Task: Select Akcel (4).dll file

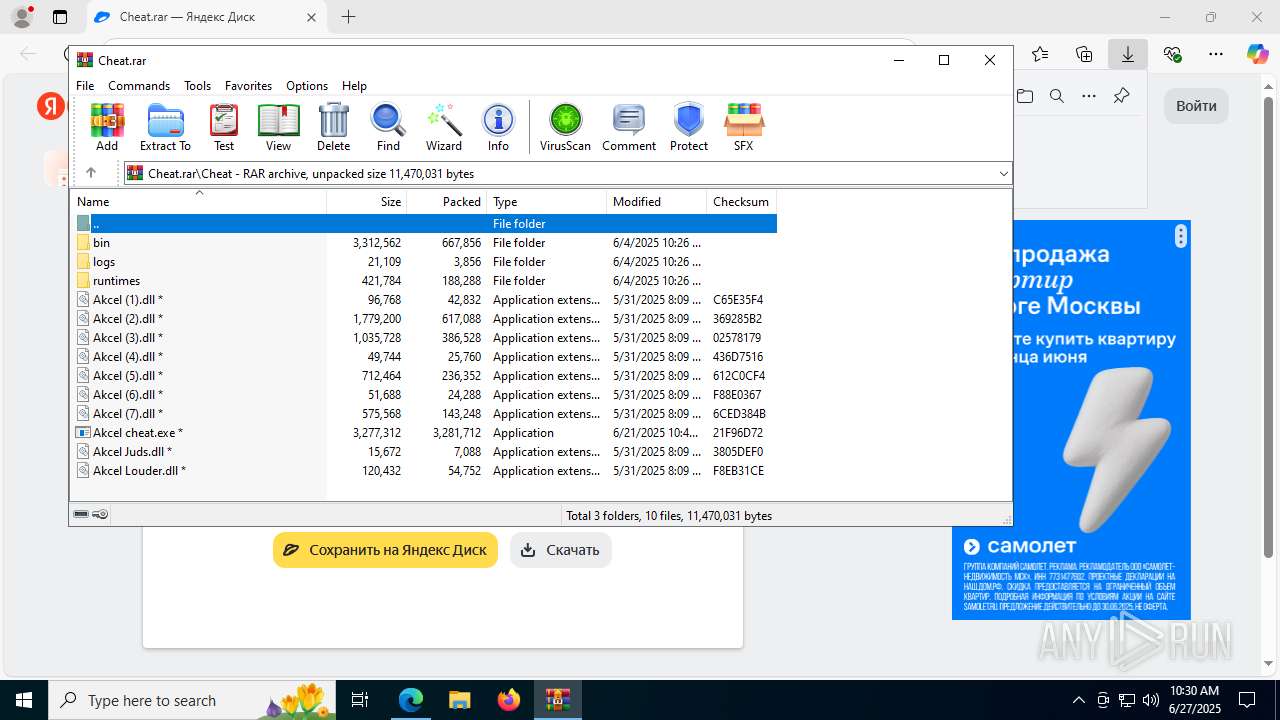Action: coord(424,357)
